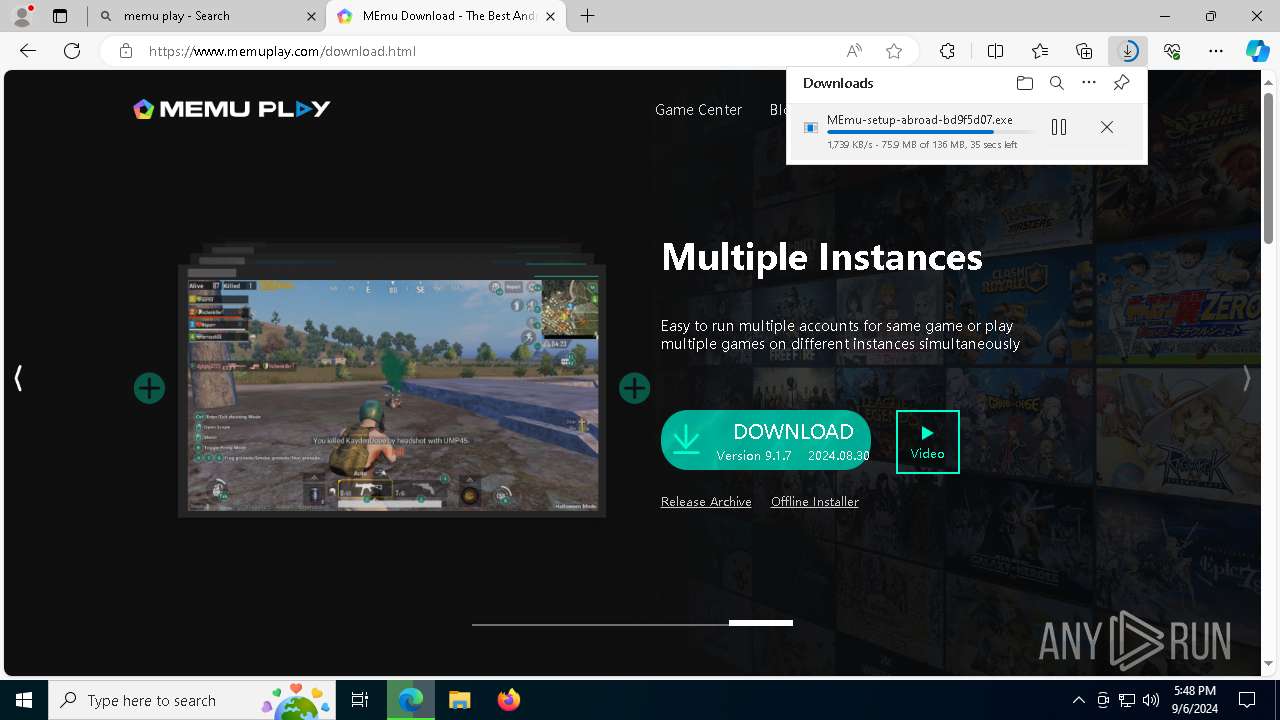Close the MEmu Download tab

pyautogui.click(x=550, y=16)
